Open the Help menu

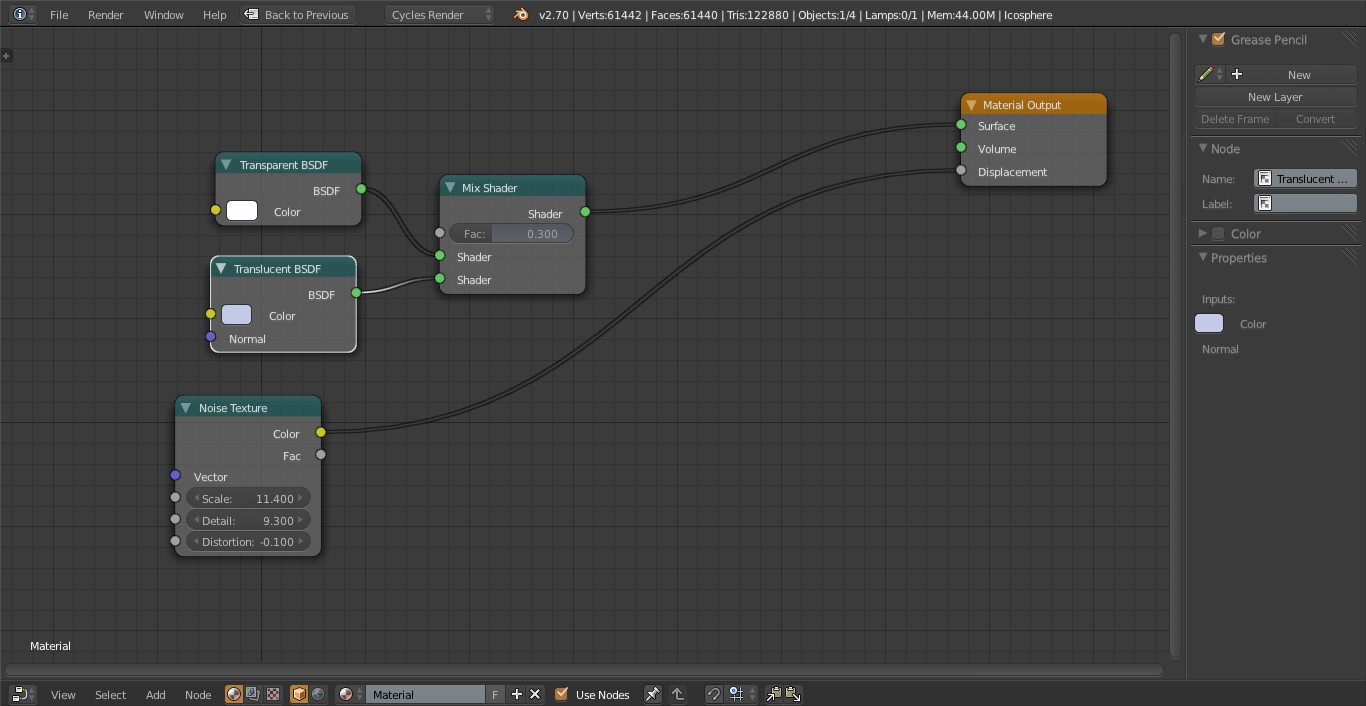214,15
